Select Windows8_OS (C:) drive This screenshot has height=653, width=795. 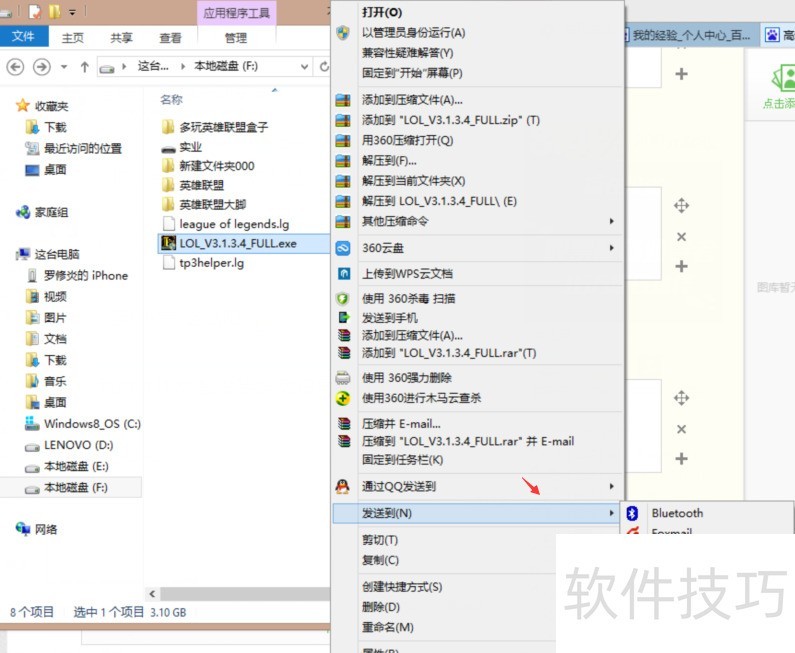coord(92,423)
